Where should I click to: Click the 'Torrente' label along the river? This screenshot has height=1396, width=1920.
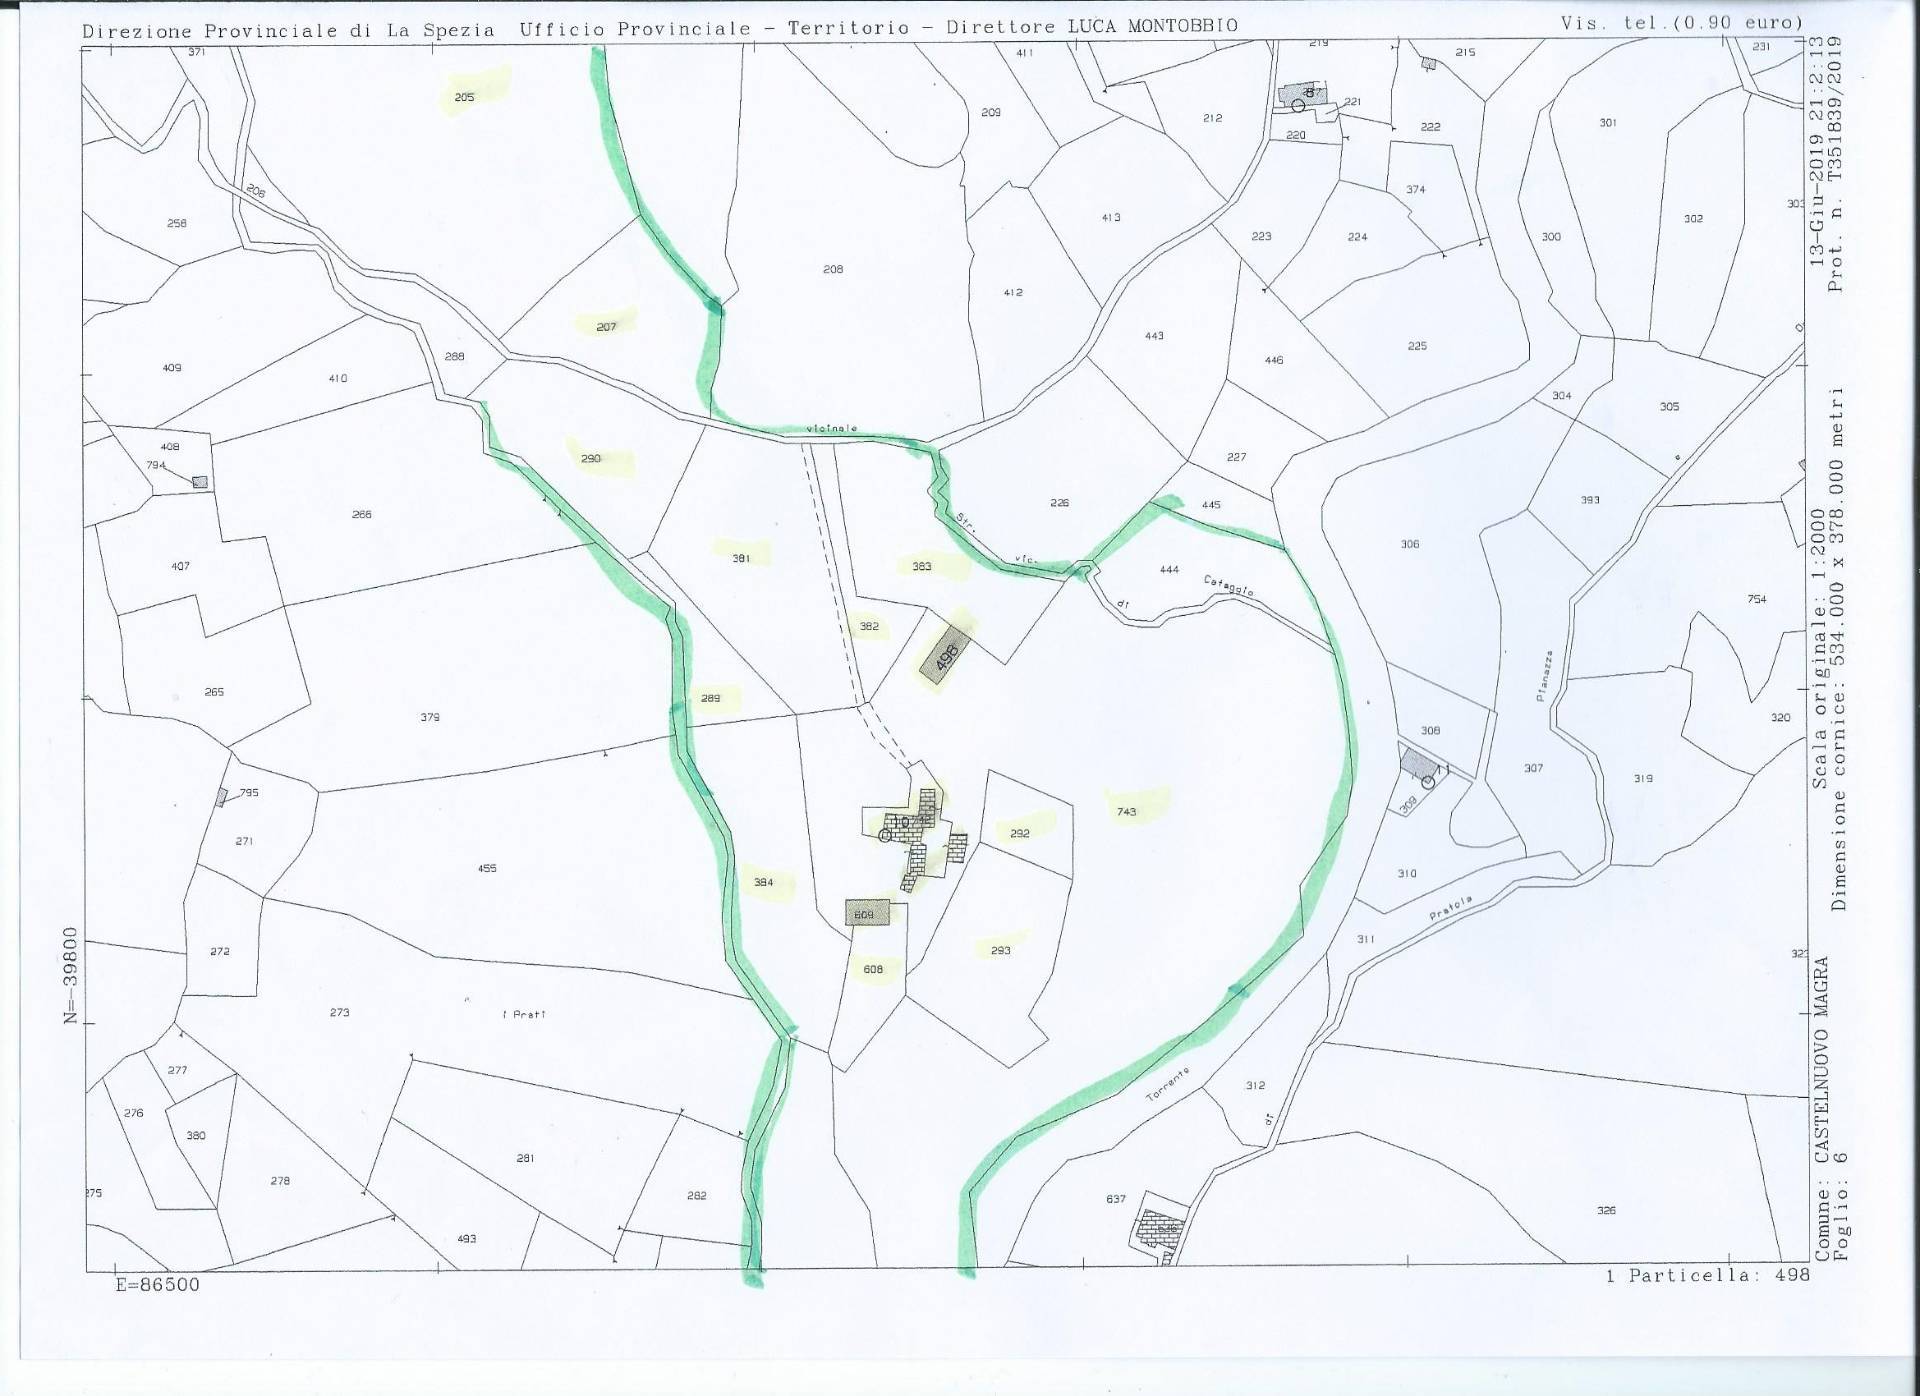click(x=1168, y=1084)
